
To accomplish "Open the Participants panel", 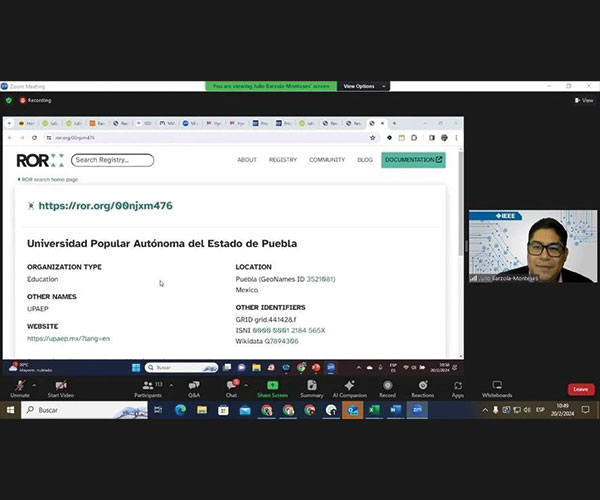I will (148, 389).
